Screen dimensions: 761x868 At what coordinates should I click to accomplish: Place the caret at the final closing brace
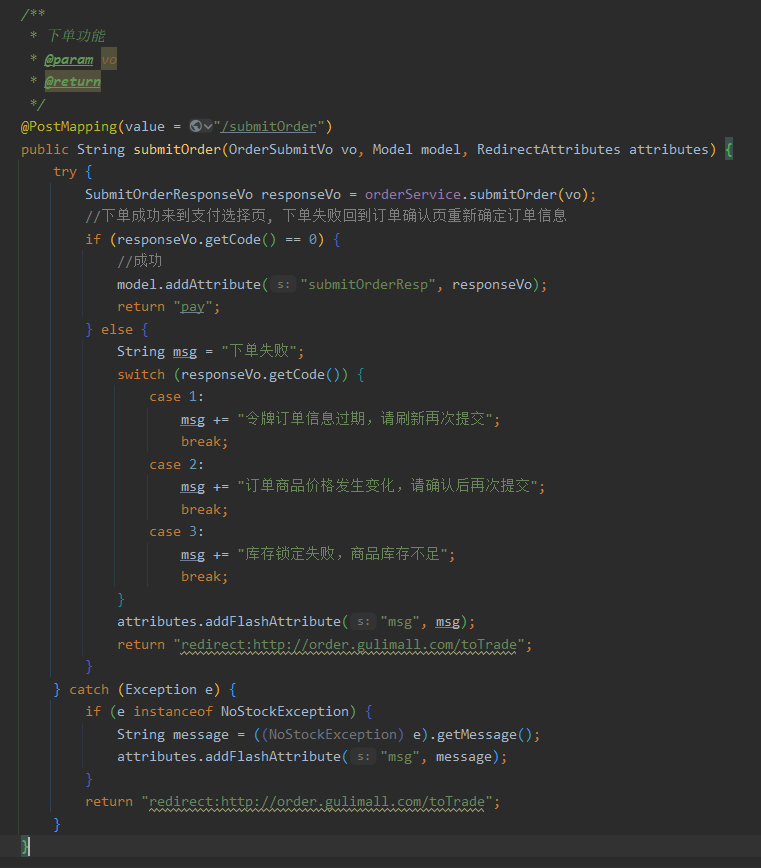[25, 846]
